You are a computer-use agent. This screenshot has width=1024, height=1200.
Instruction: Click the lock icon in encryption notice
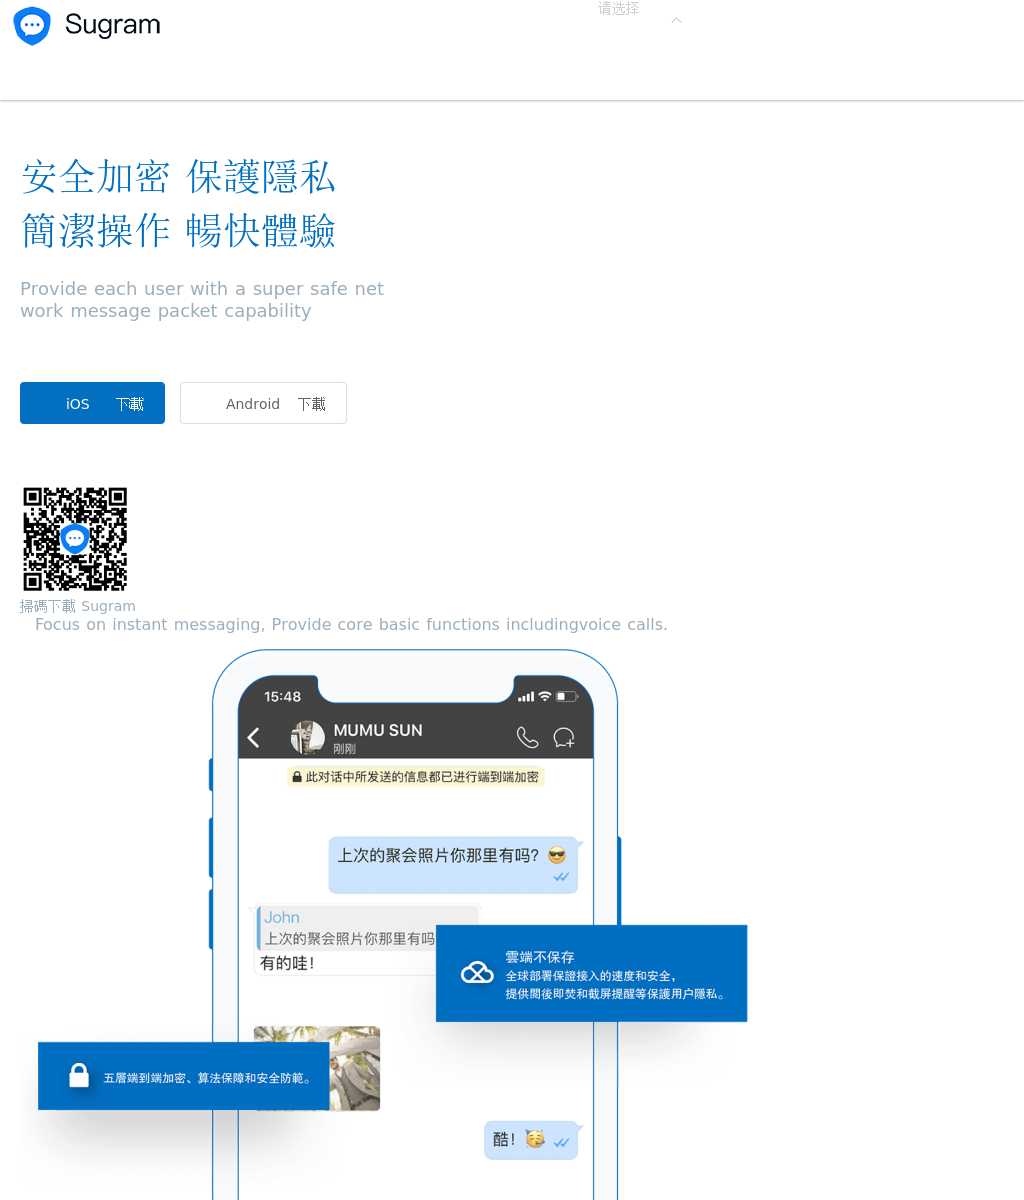(x=297, y=777)
